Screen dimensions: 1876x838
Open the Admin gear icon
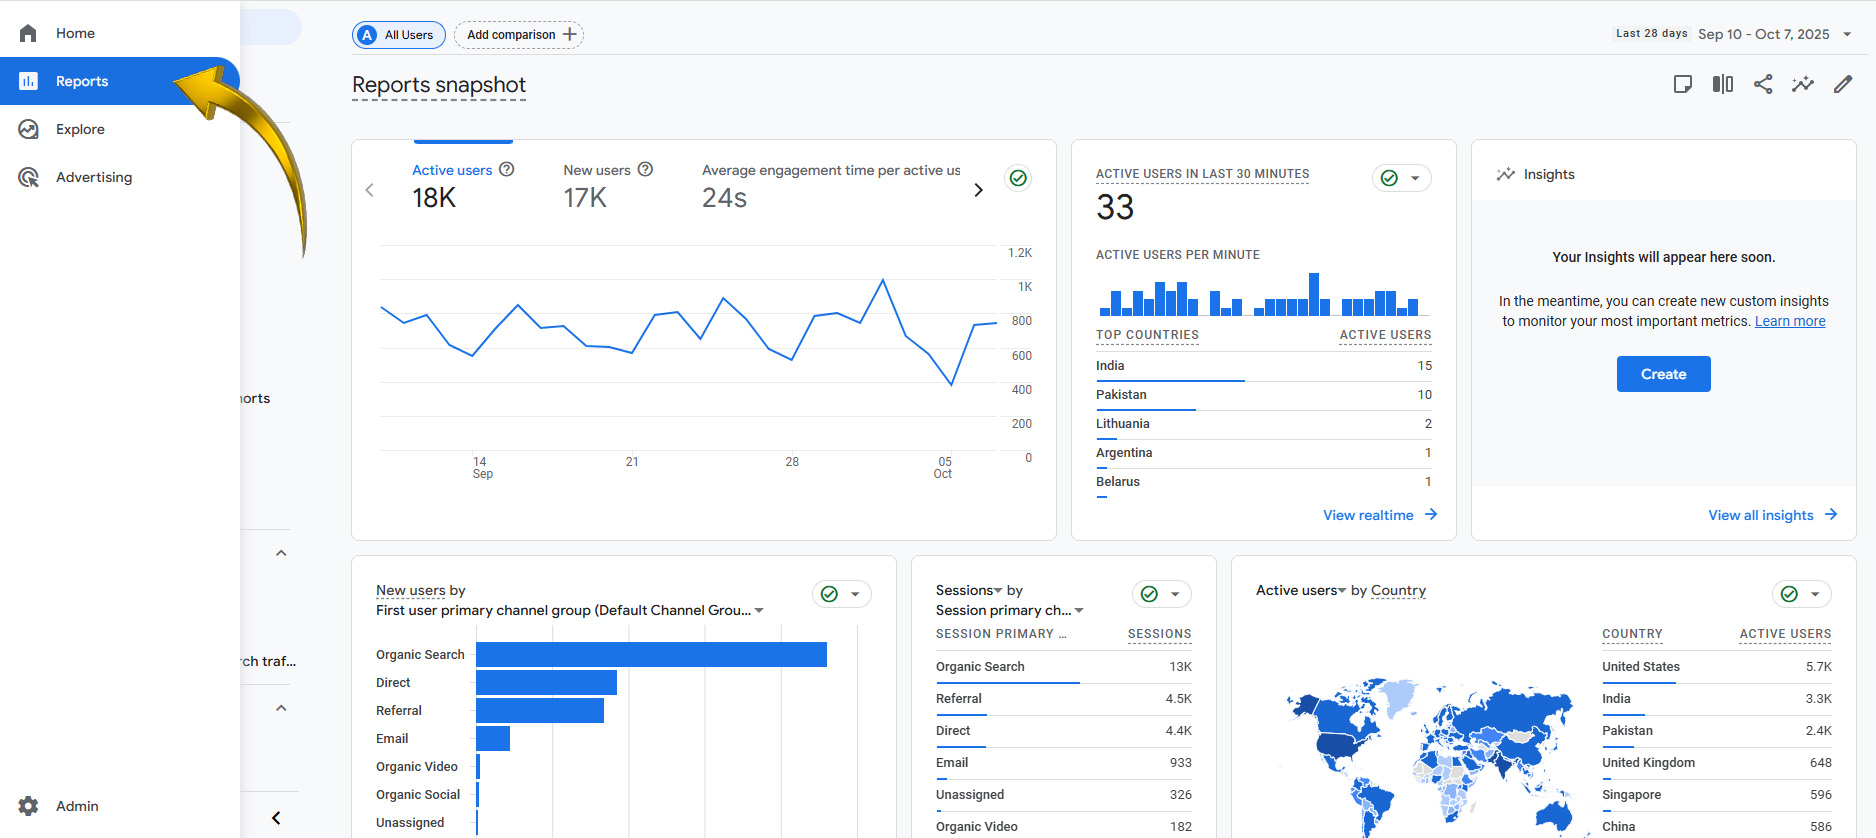28,806
